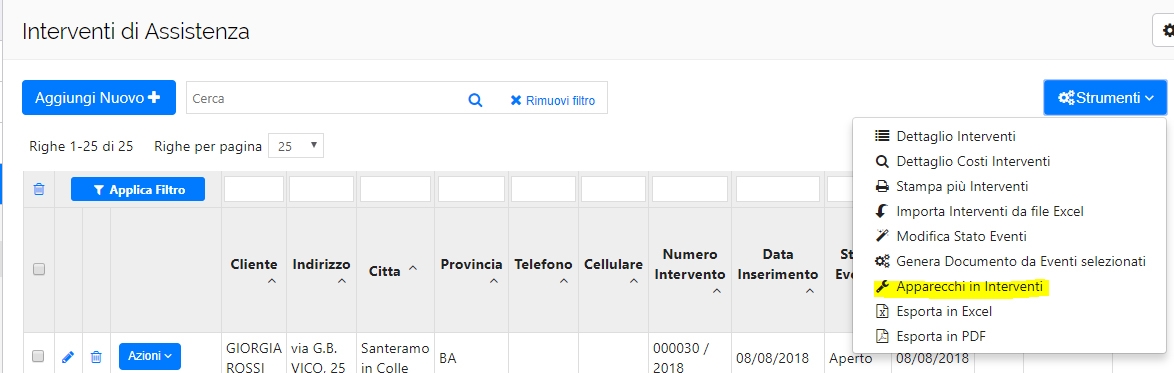Click the magnifier icon beside Dettaglio Costi
Screen dimensions: 1174x373
(882, 161)
